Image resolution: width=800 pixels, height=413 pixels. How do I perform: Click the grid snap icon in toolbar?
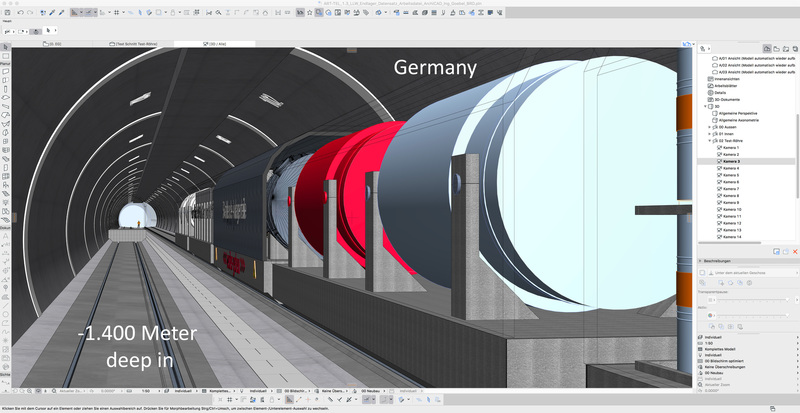click(x=117, y=13)
